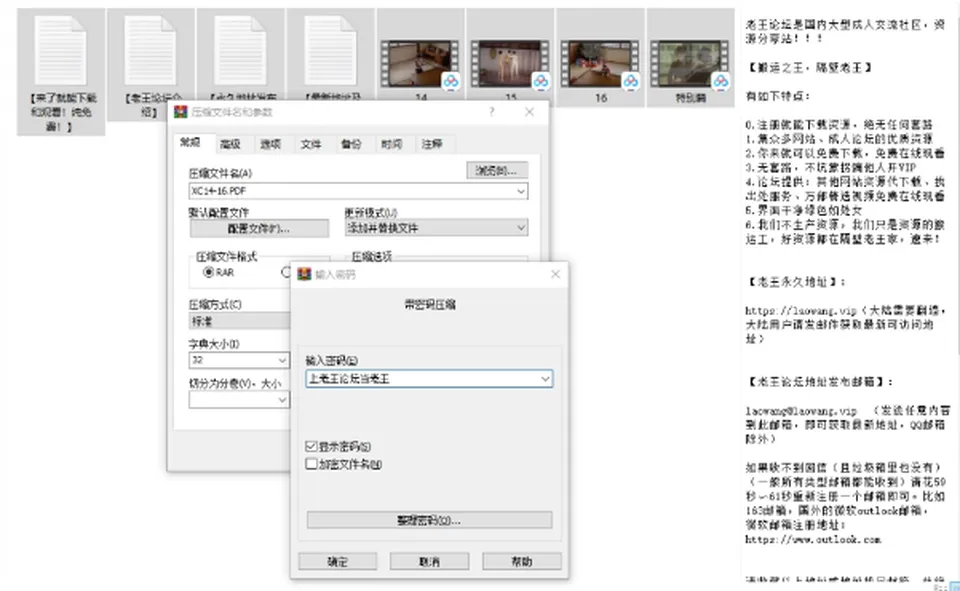Close the 压缩文件名和参数 dialog window
This screenshot has height=591, width=960.
[x=530, y=111]
